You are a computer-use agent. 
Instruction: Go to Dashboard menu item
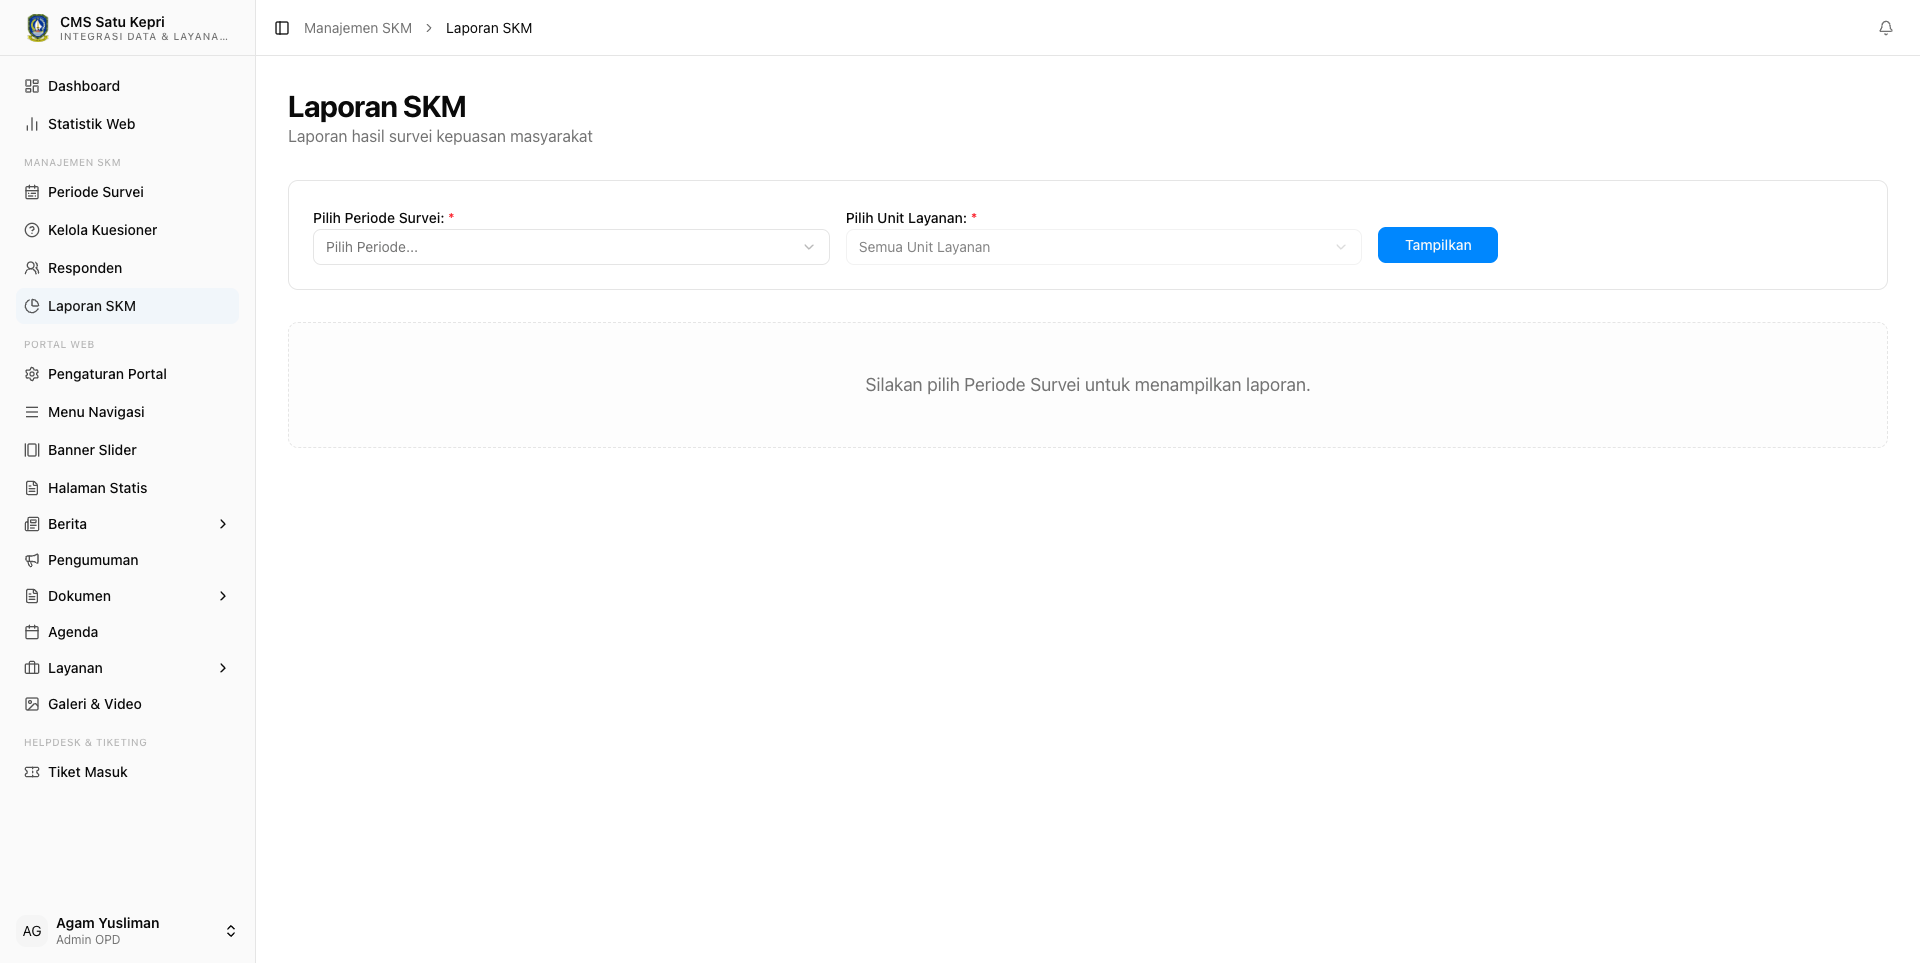point(127,86)
